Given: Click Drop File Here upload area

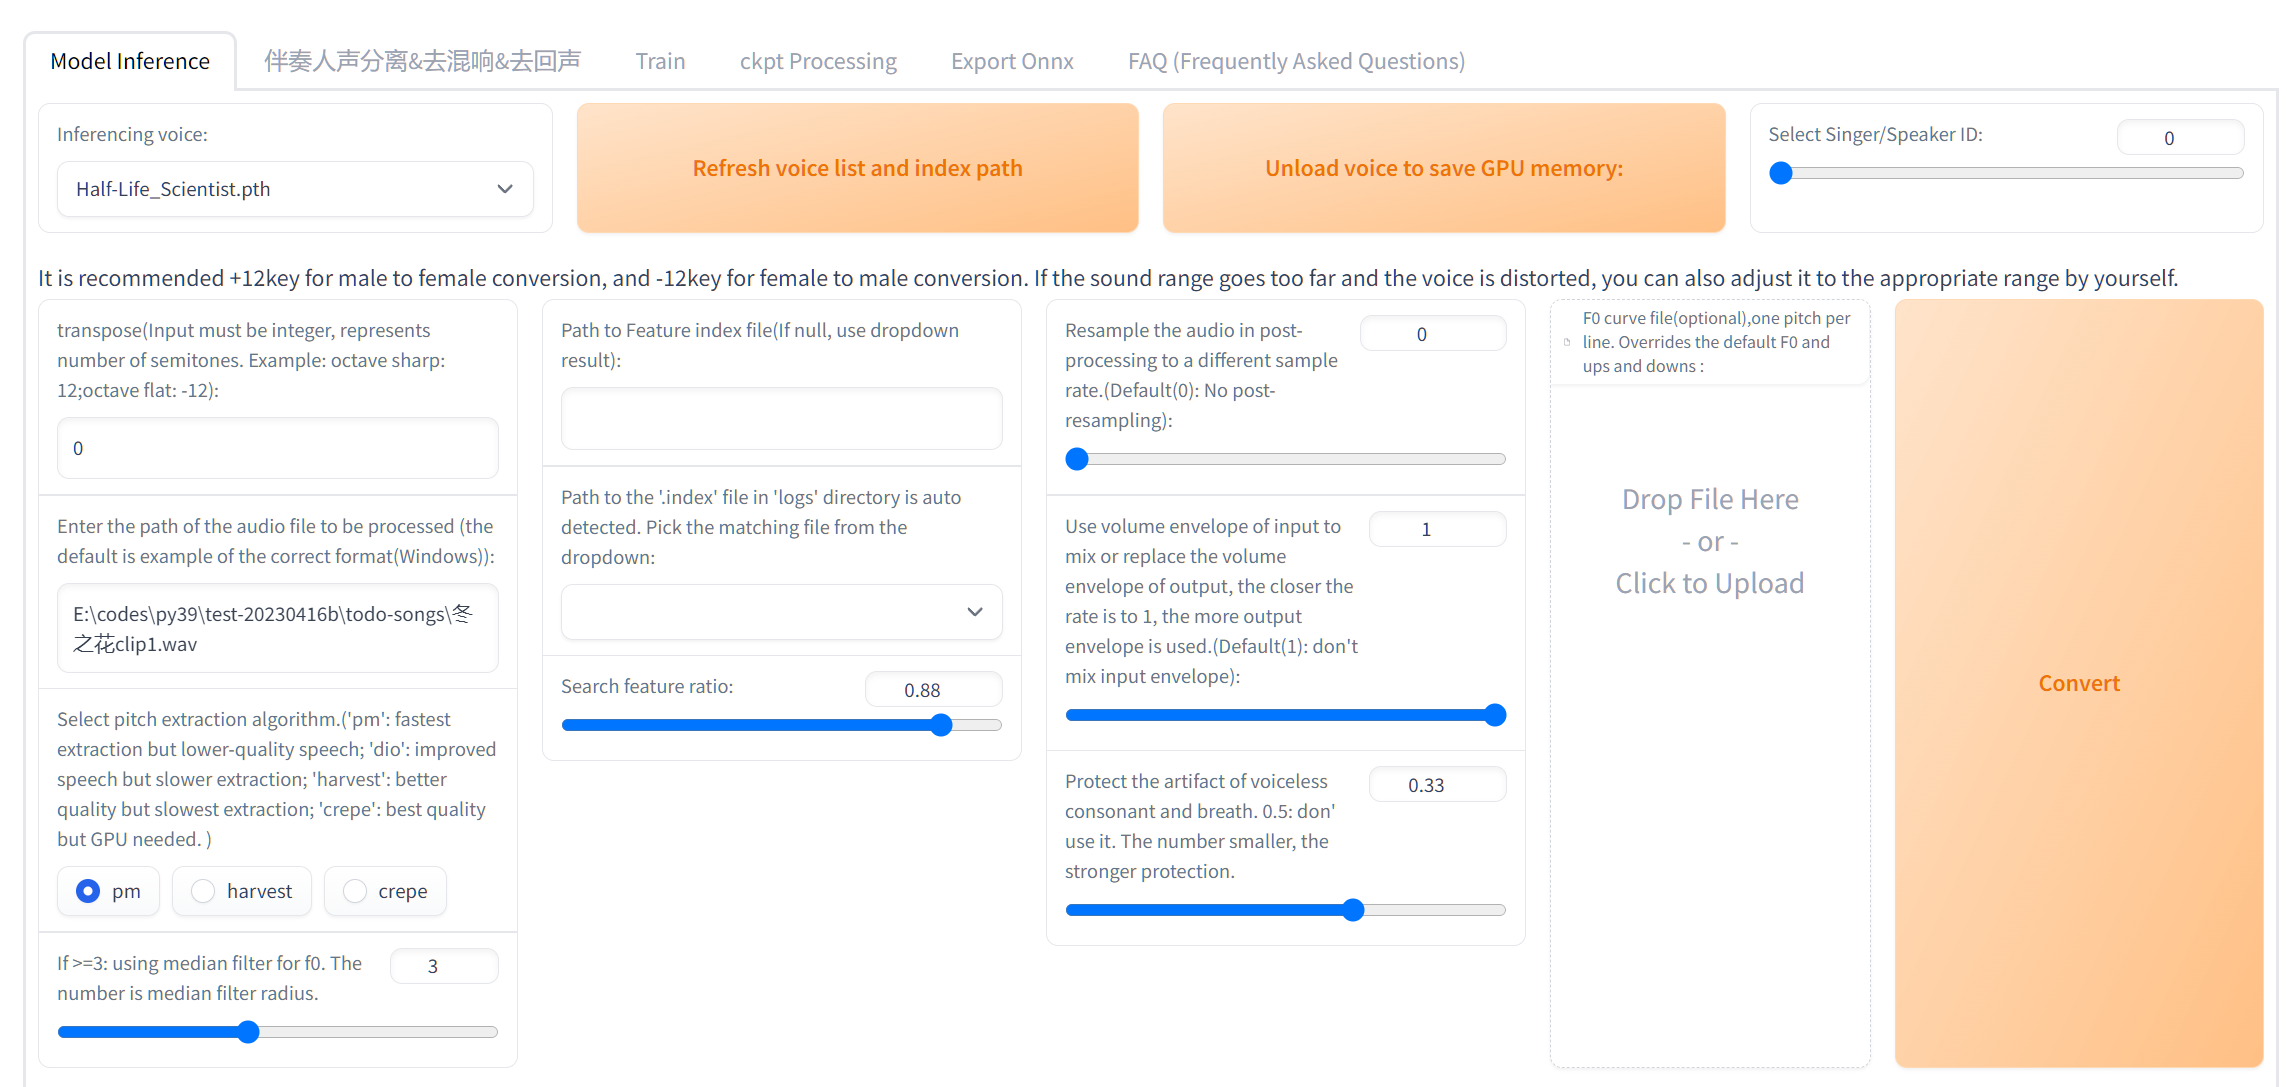Looking at the screenshot, I should click(1709, 541).
